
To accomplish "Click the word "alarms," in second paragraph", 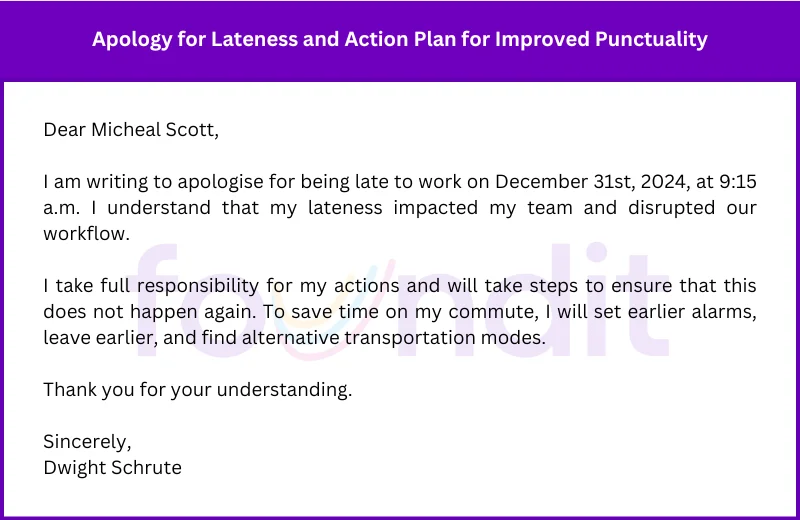I will (x=724, y=312).
